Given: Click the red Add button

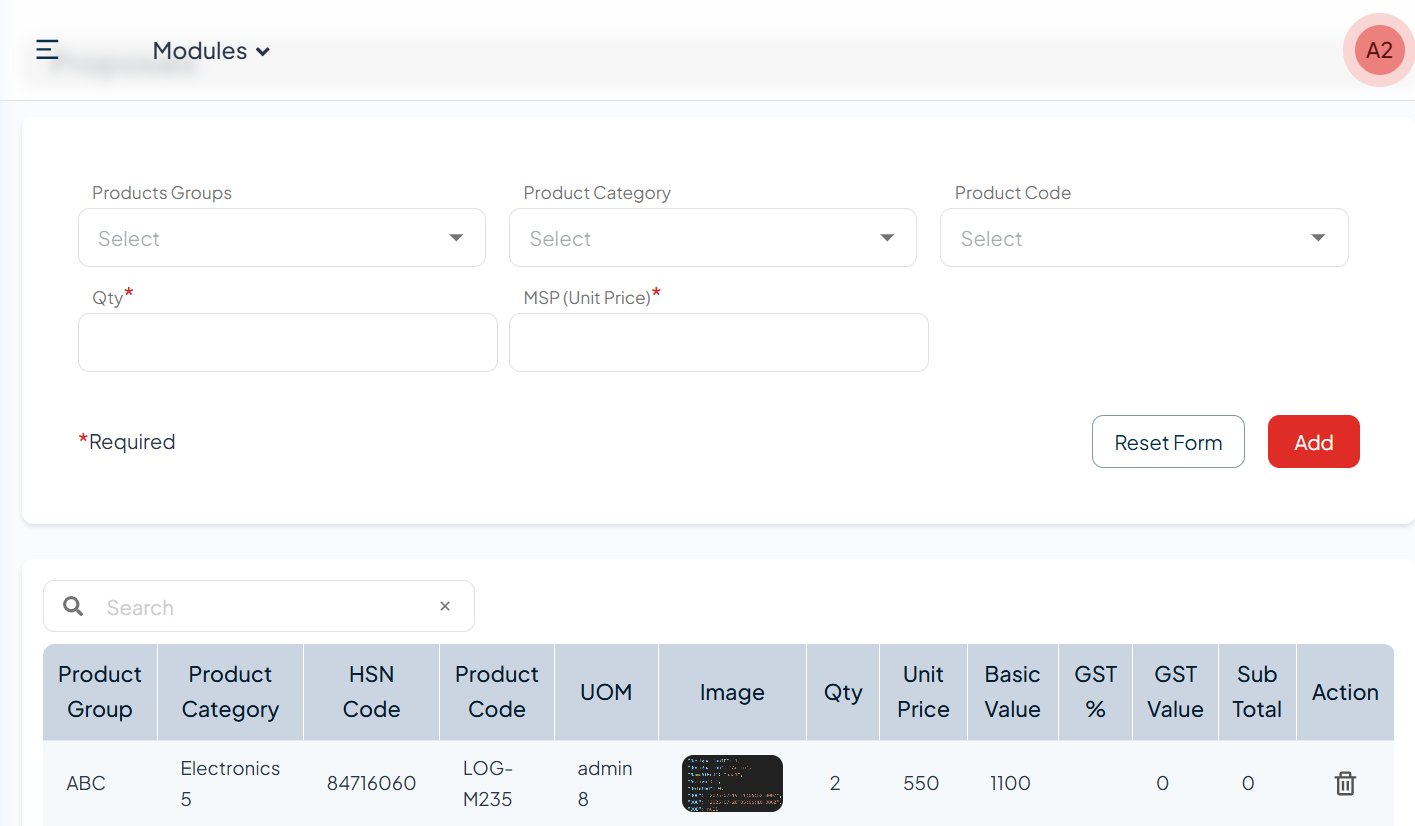Looking at the screenshot, I should click(x=1313, y=442).
